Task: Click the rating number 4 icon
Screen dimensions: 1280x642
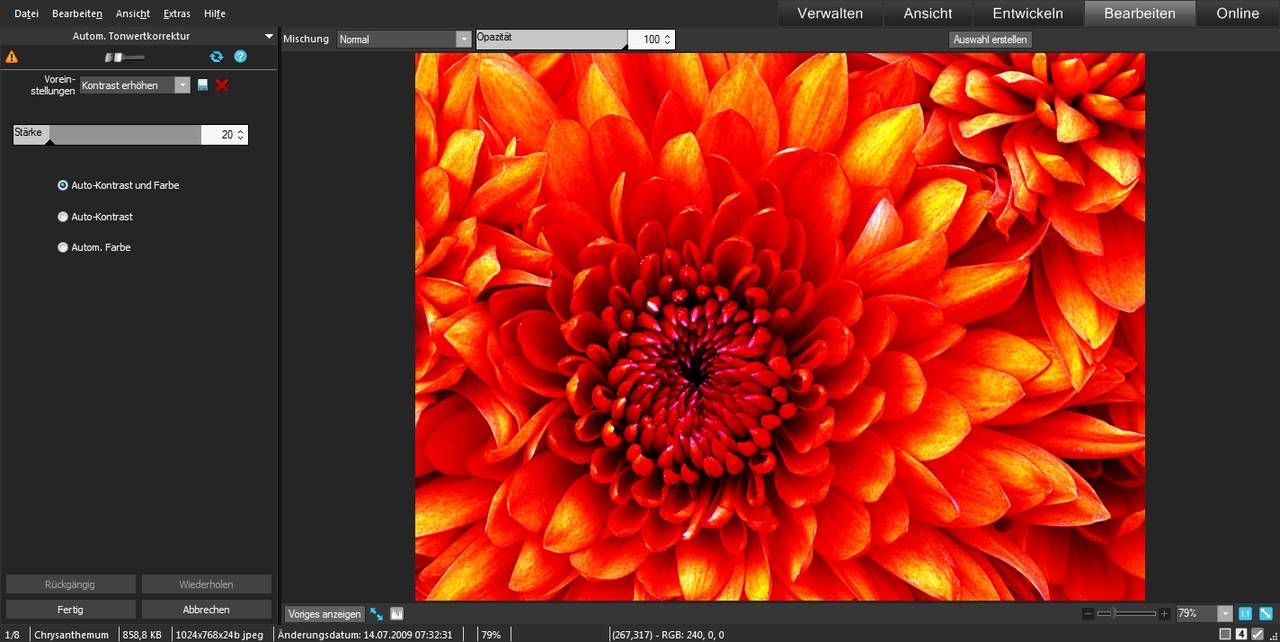Action: [x=1241, y=634]
